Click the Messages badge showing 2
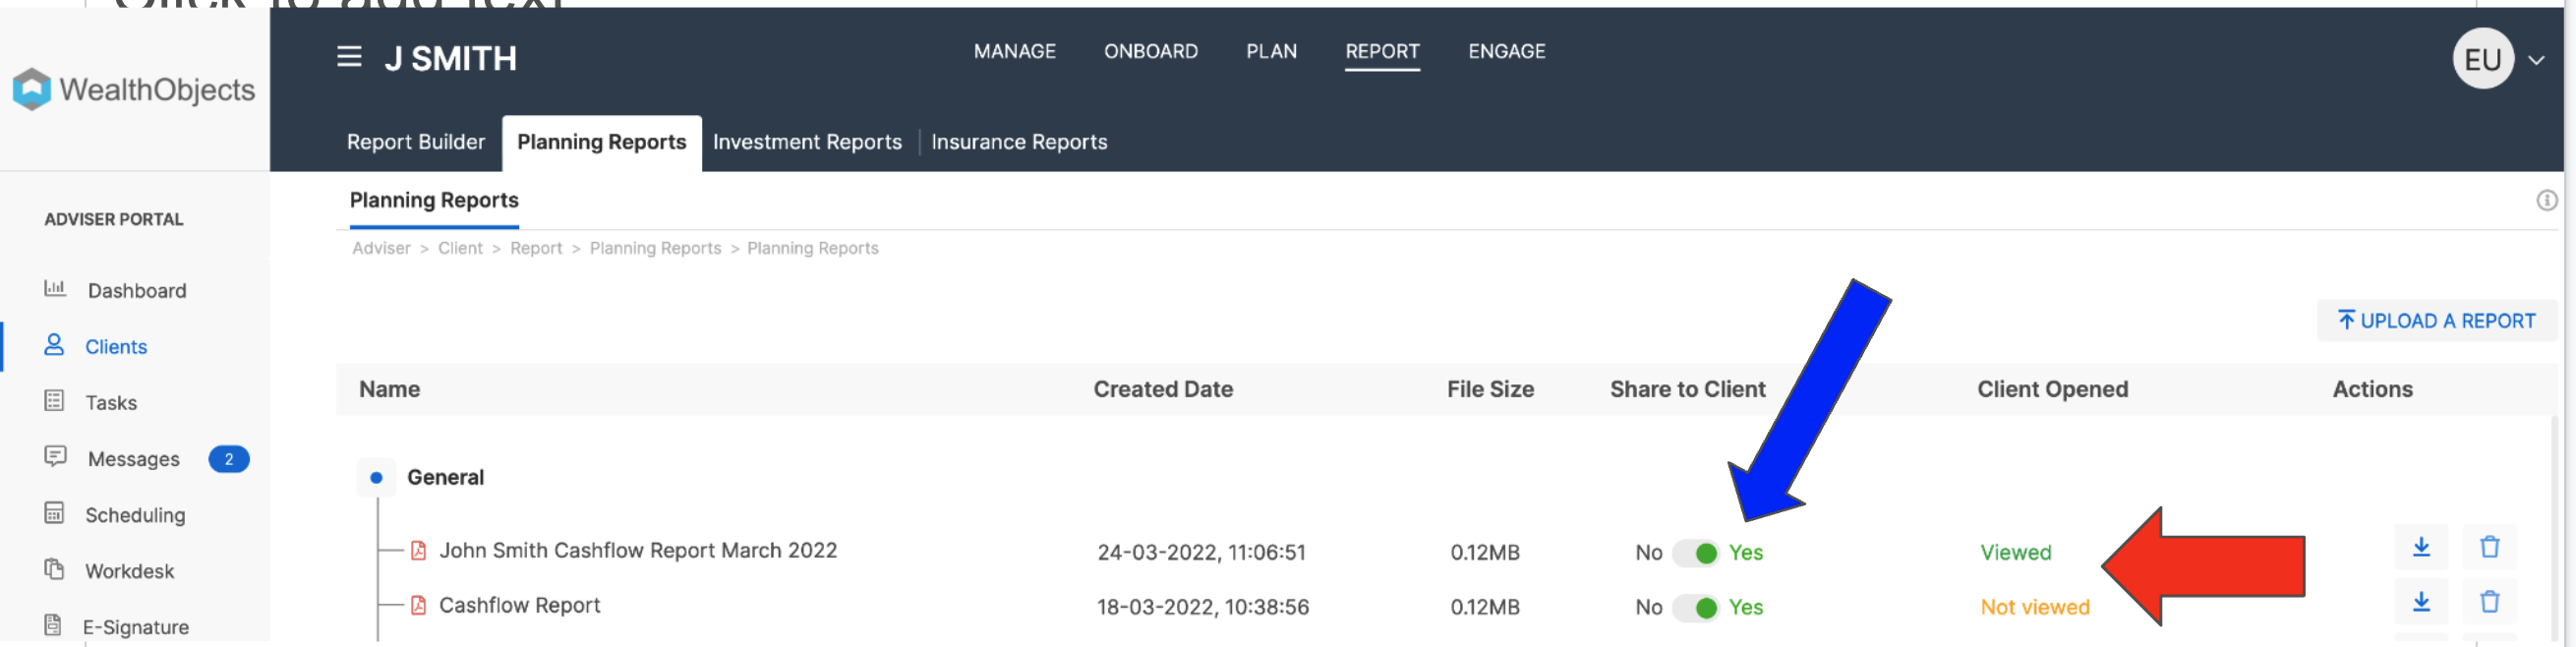2576x647 pixels. point(228,459)
